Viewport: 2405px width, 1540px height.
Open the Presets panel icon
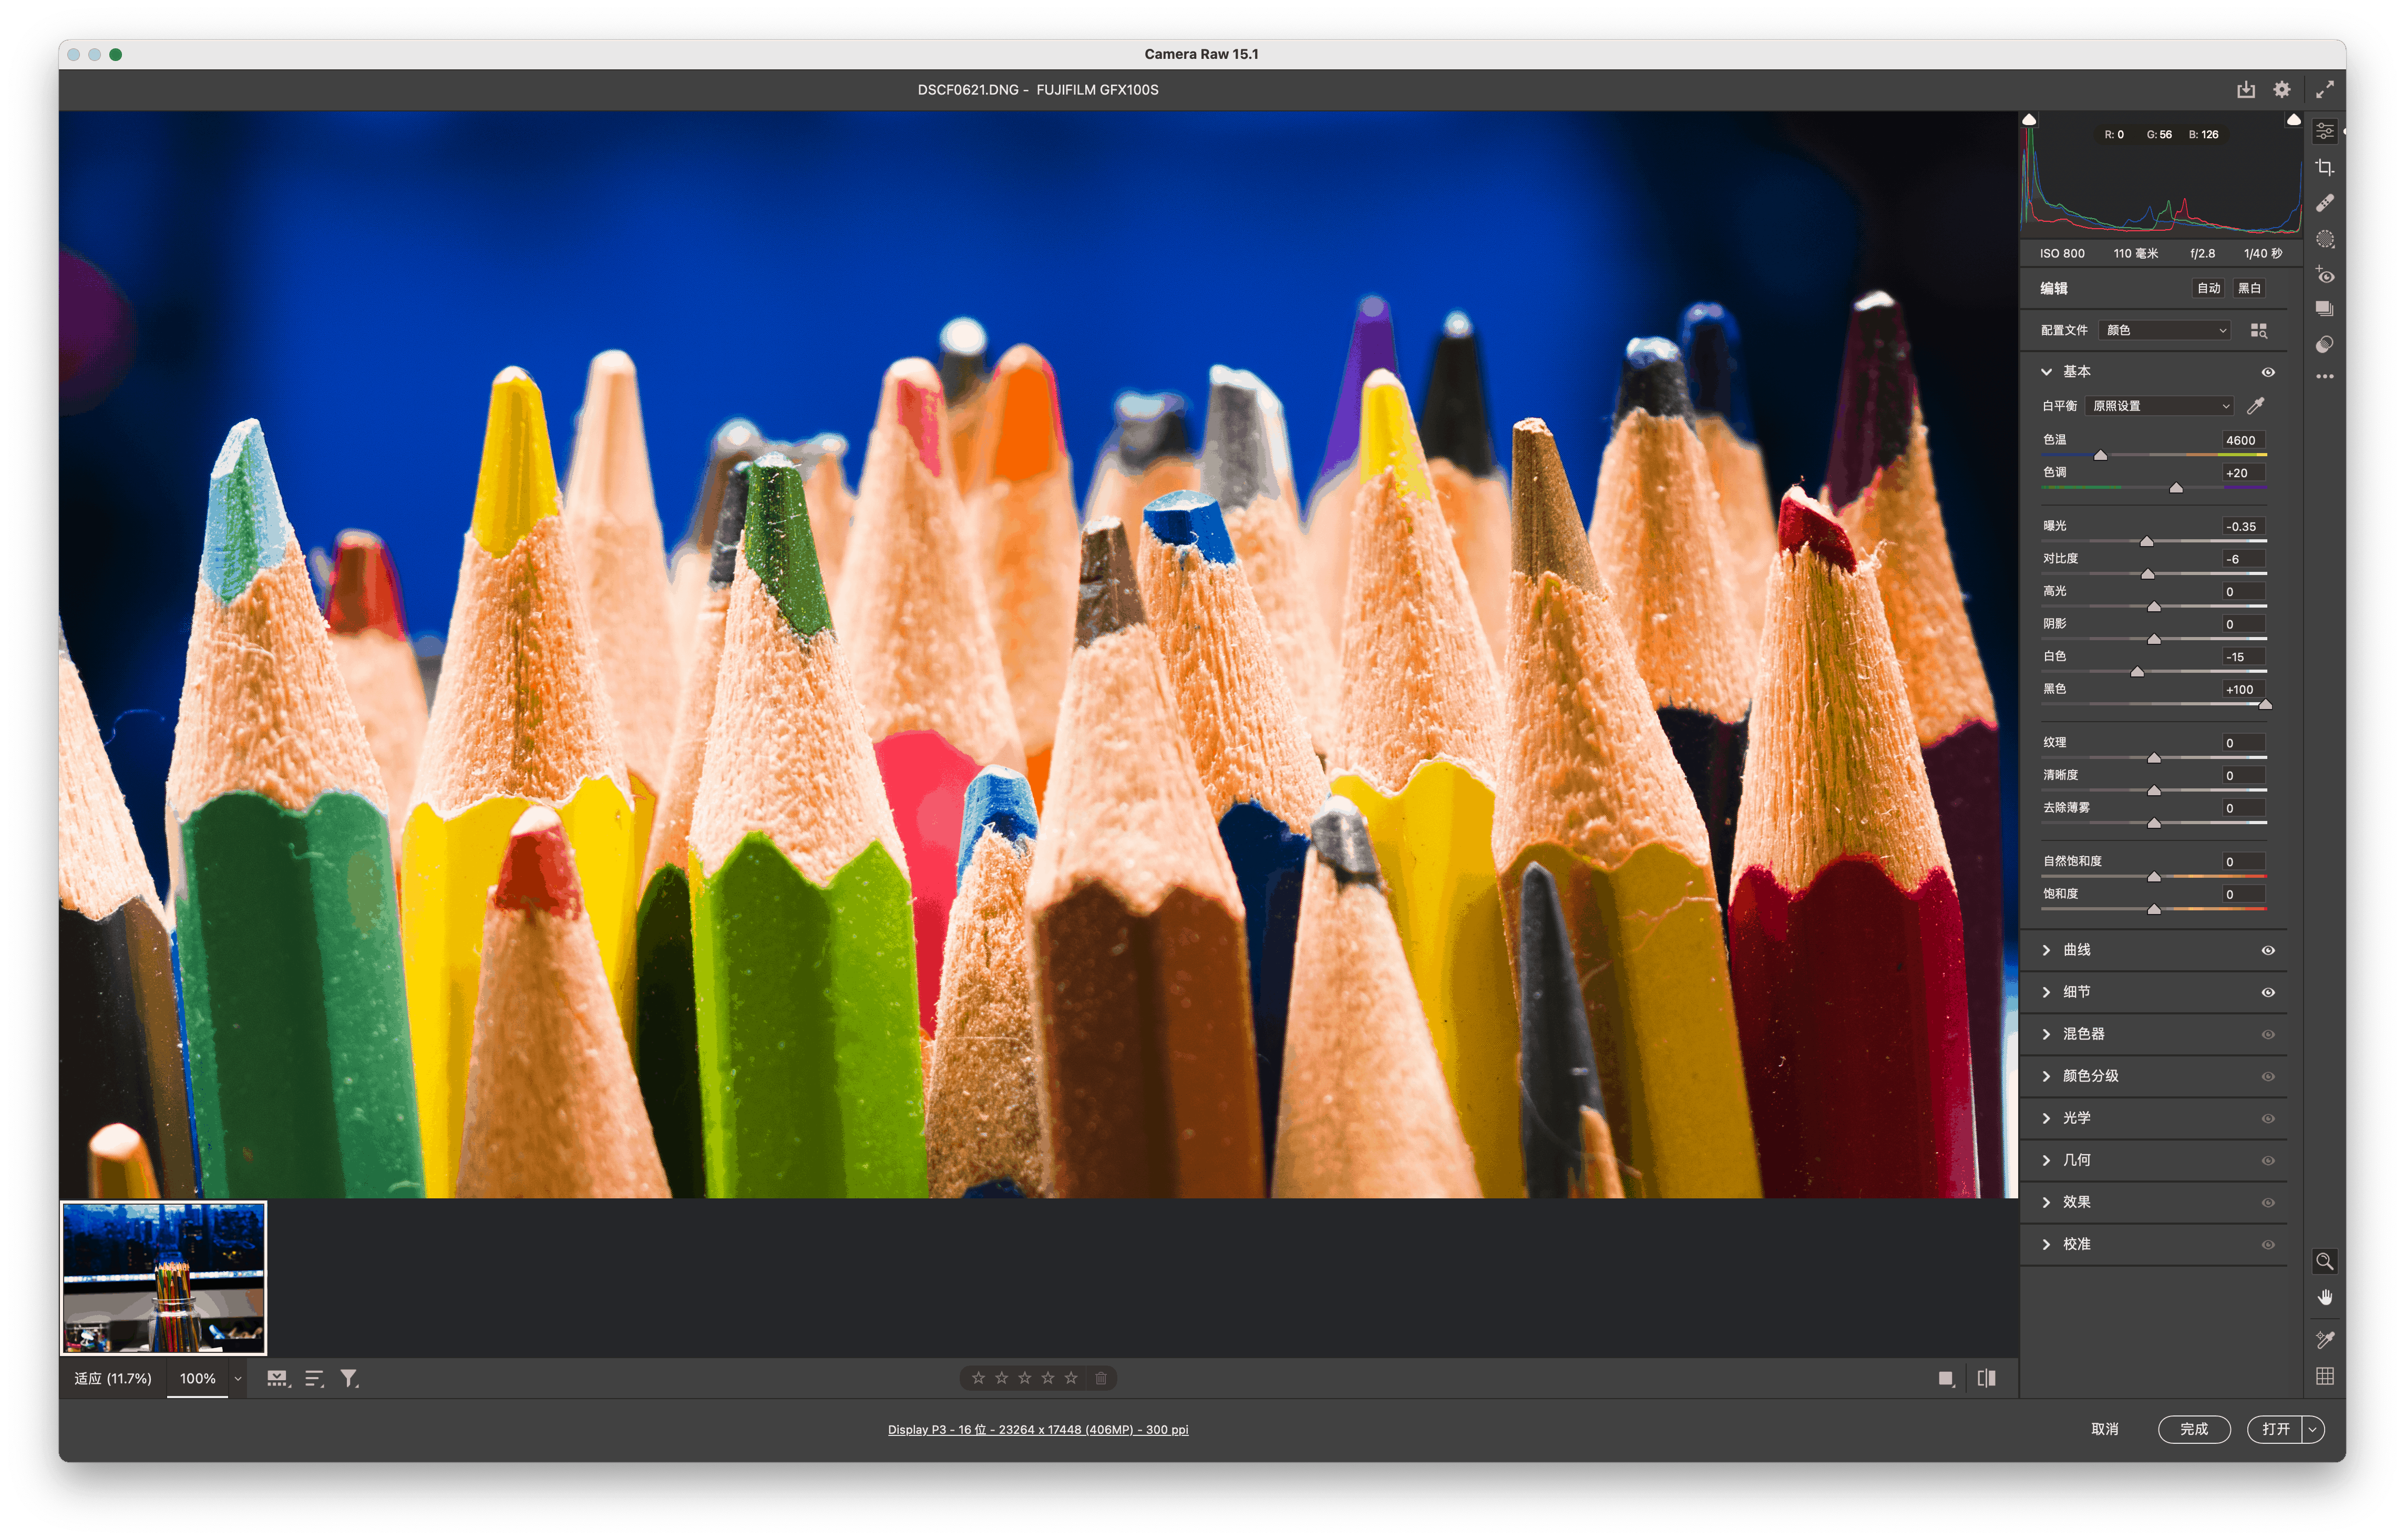[x=2325, y=344]
